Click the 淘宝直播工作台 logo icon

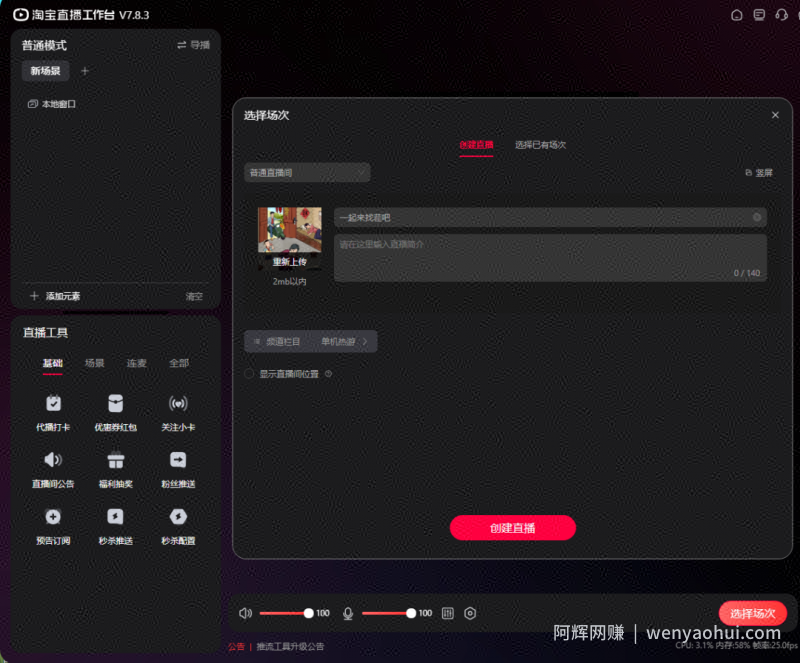coord(20,15)
